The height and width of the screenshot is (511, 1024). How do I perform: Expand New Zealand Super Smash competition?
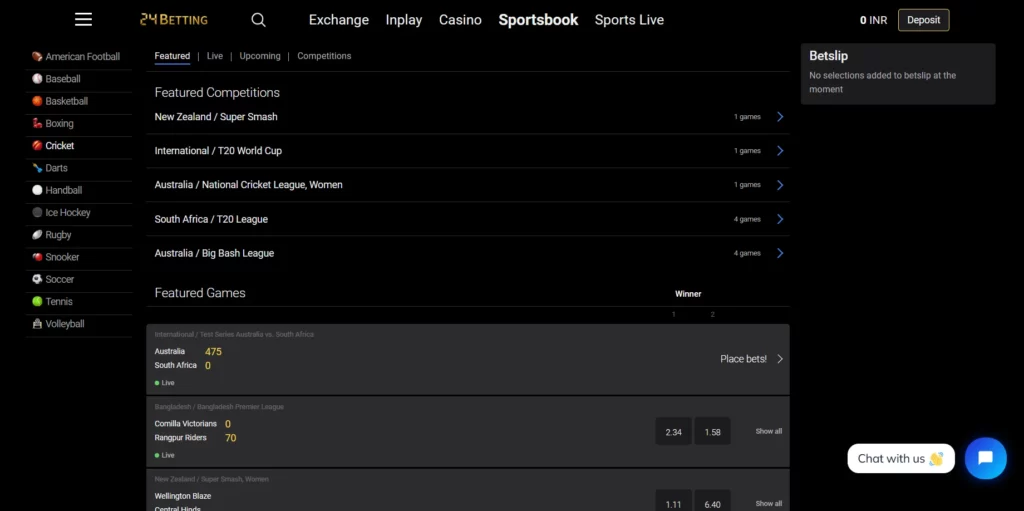[780, 117]
